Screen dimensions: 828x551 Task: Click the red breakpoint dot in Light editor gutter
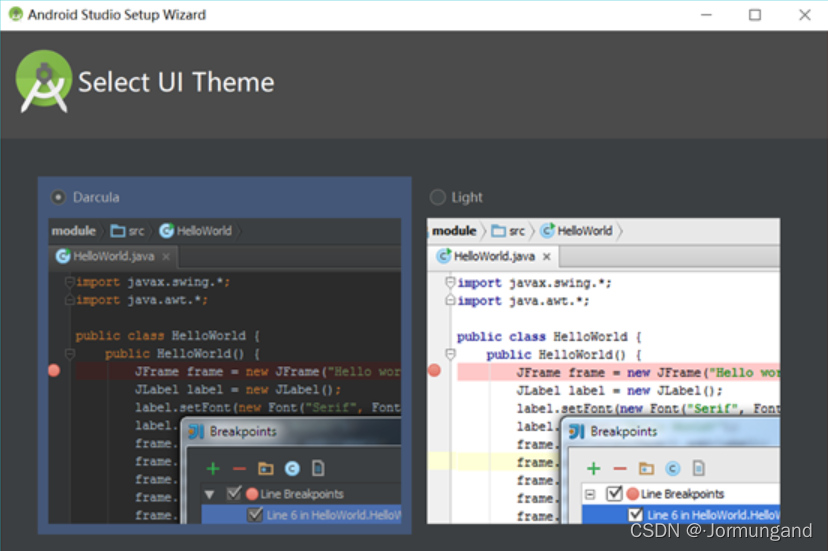tap(434, 370)
